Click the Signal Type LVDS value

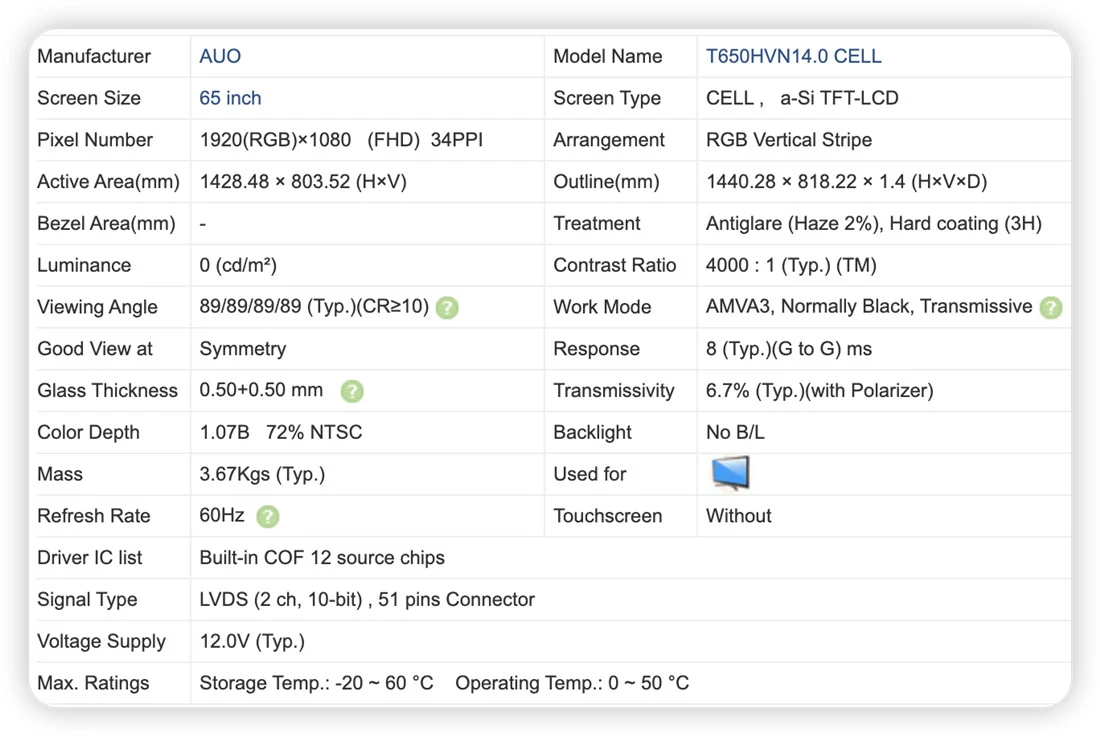pos(367,599)
